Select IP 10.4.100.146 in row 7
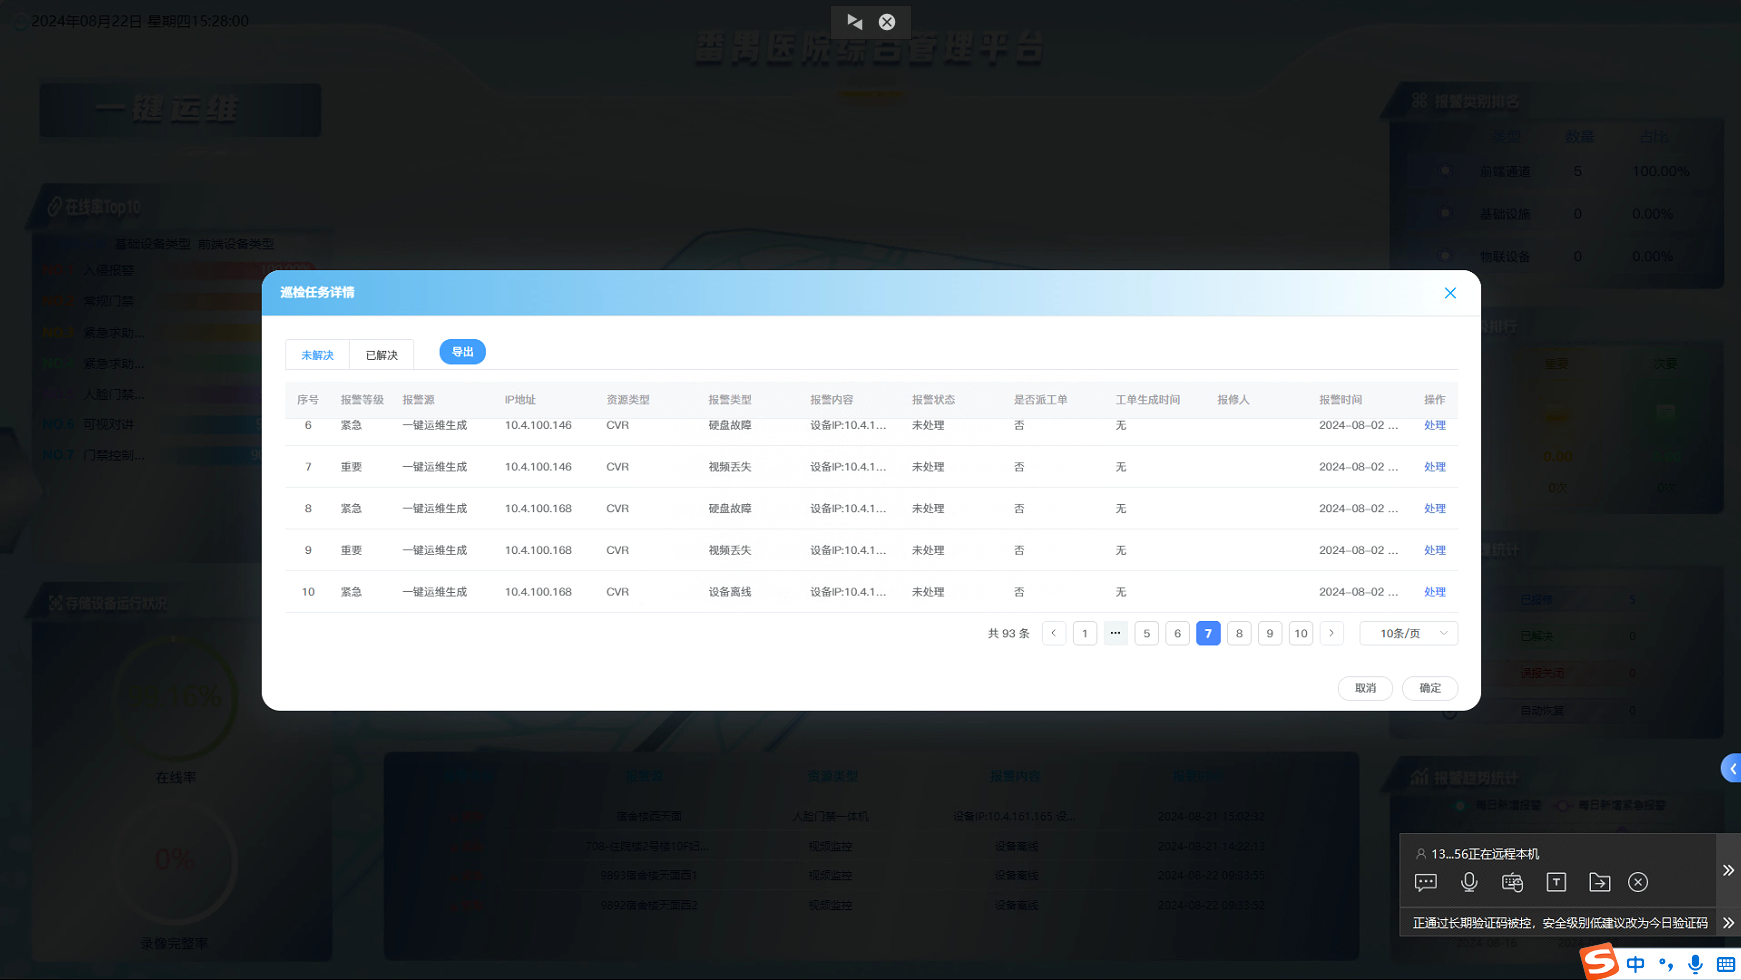The width and height of the screenshot is (1741, 980). [x=538, y=467]
